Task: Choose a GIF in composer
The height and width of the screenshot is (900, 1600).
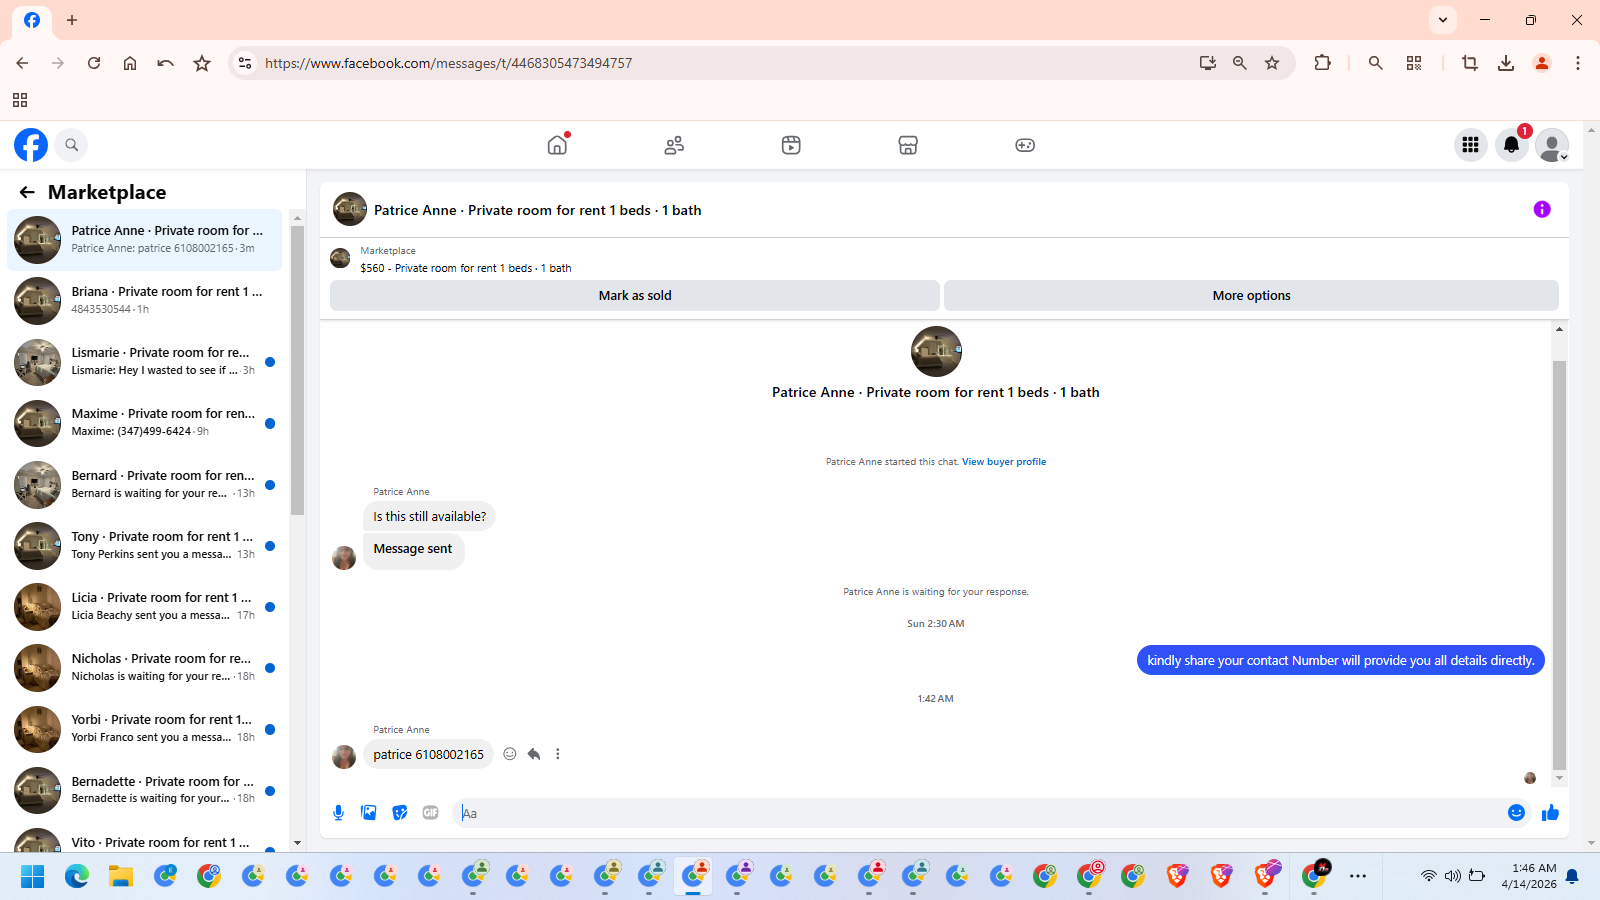Action: (x=431, y=813)
